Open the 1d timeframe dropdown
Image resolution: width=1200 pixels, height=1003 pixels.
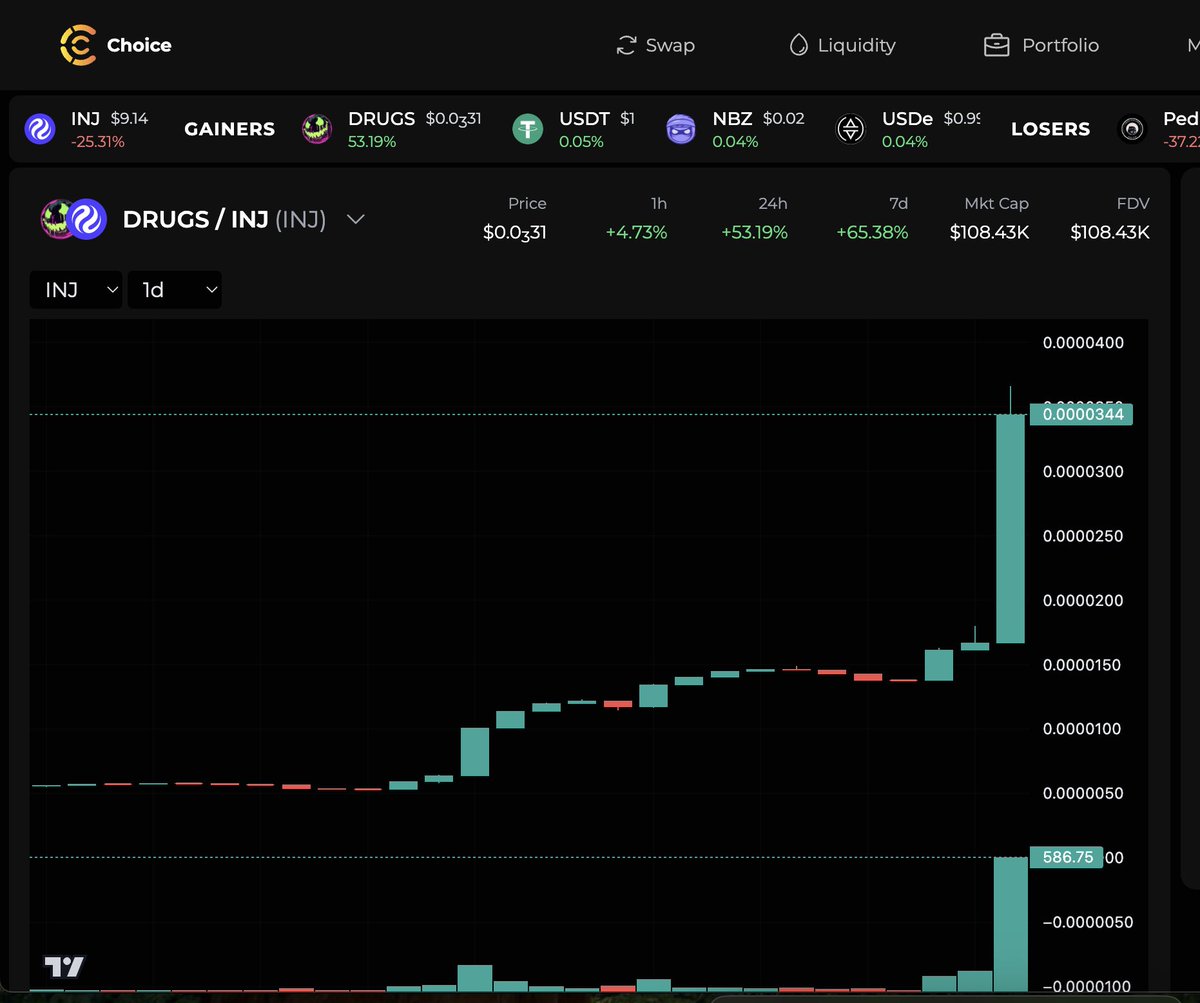tap(175, 290)
